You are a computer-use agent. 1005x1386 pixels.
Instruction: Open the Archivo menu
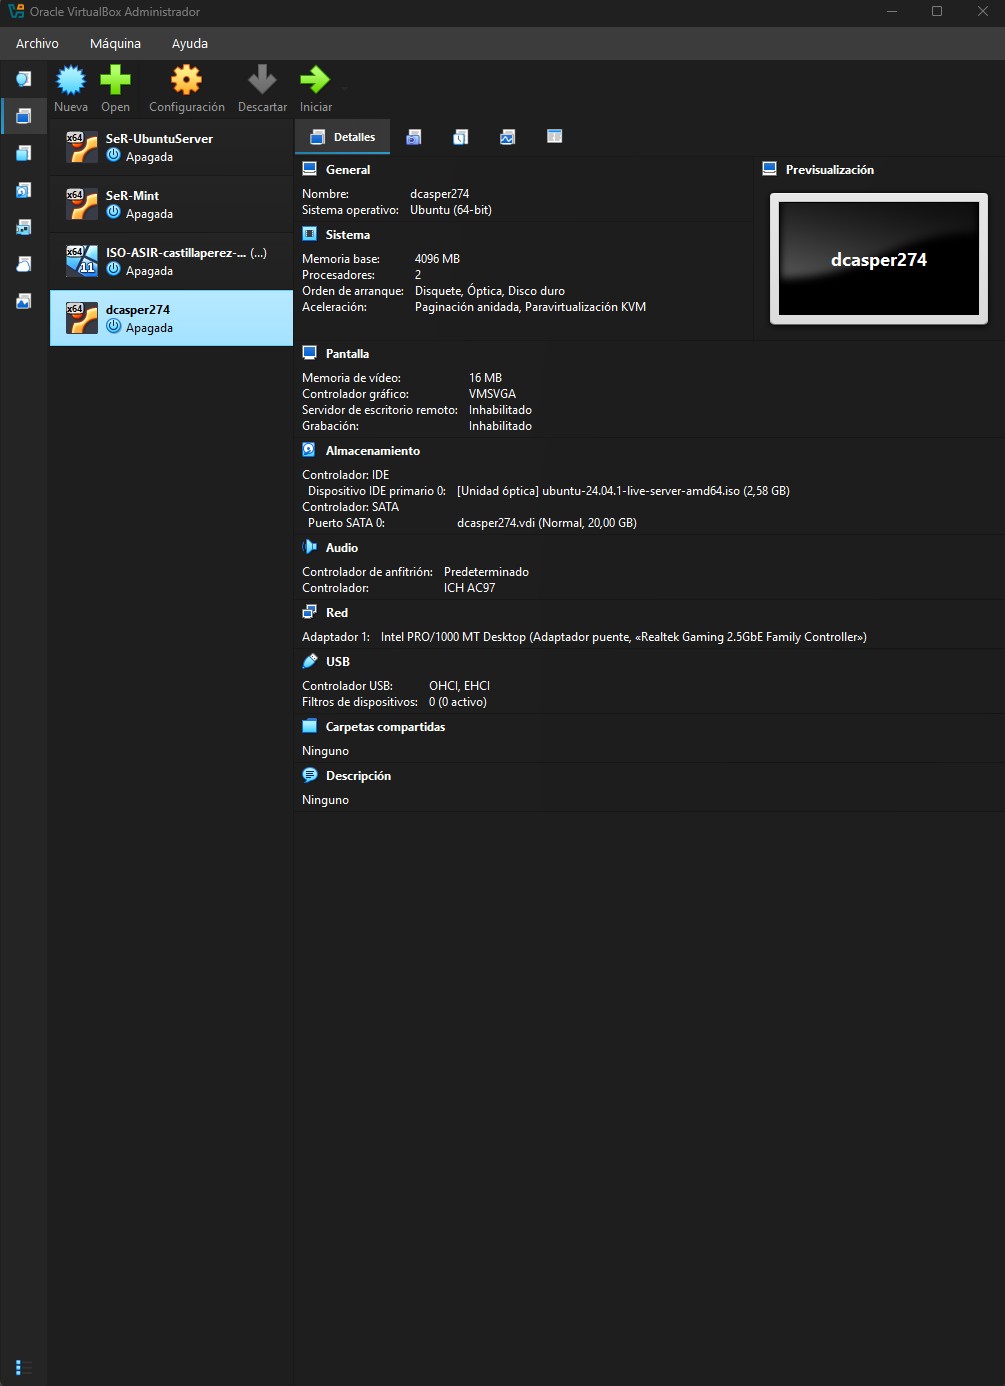[x=37, y=44]
